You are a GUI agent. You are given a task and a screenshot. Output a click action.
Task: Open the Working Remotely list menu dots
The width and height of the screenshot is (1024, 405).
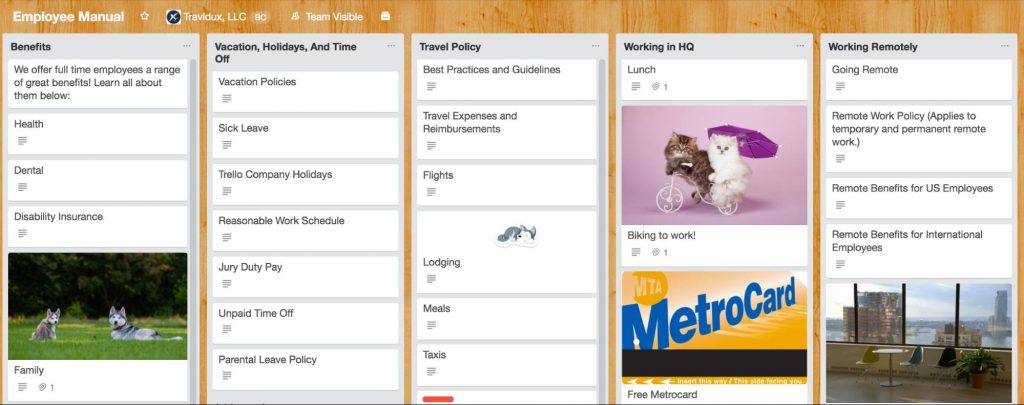coord(1004,46)
